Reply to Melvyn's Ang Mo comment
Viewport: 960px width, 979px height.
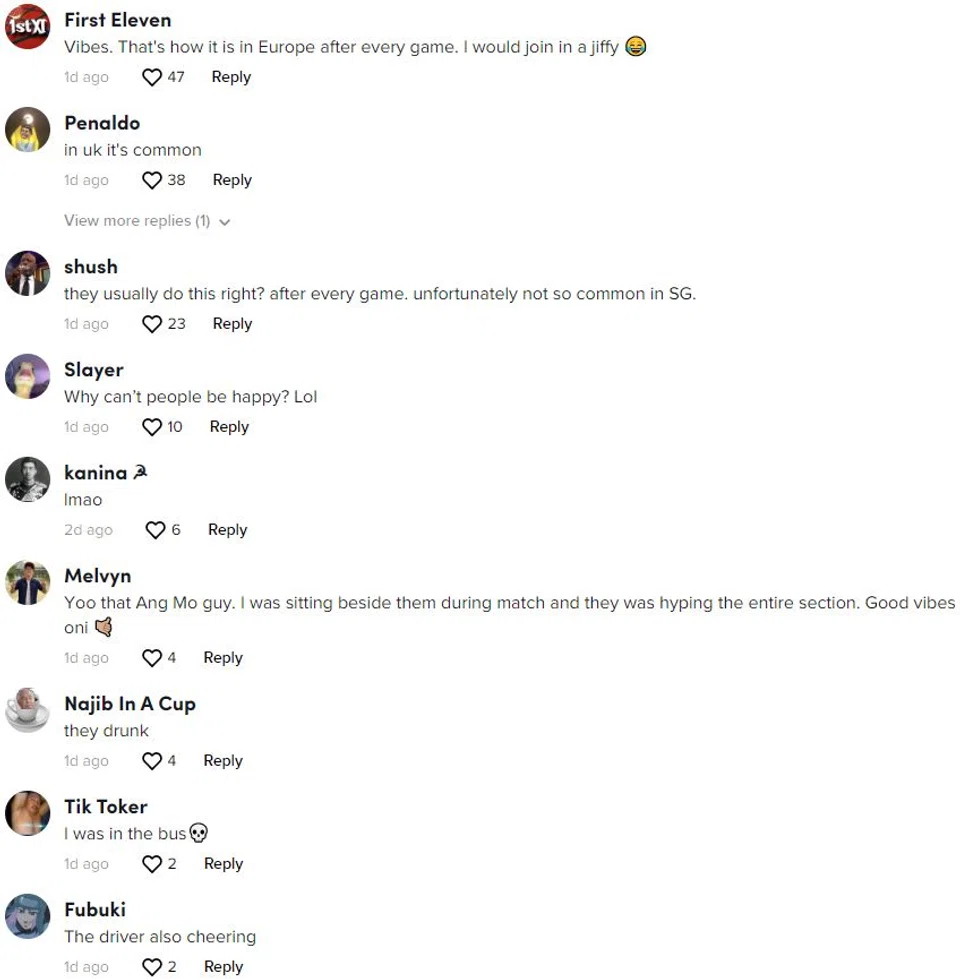click(x=223, y=658)
